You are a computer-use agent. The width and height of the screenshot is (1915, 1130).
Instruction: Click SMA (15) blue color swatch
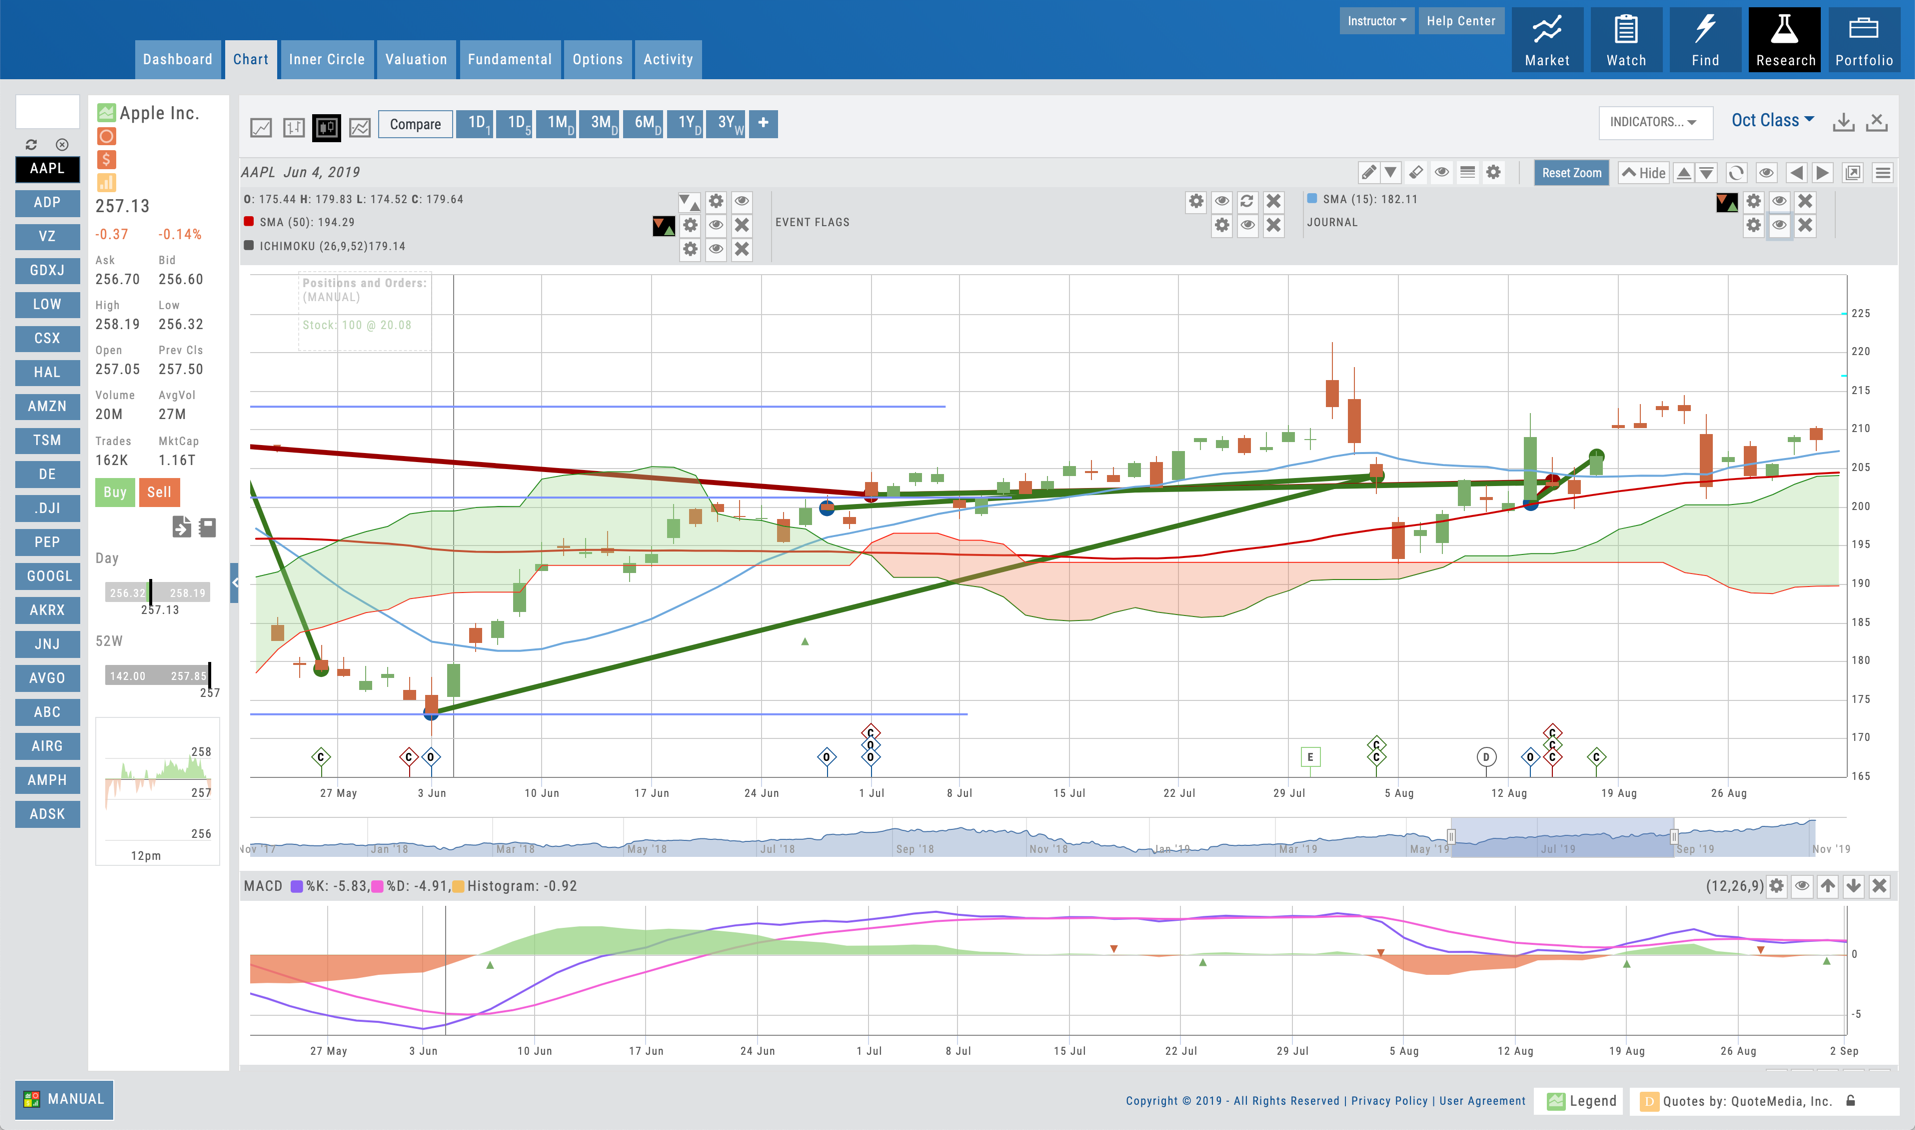pos(1312,199)
